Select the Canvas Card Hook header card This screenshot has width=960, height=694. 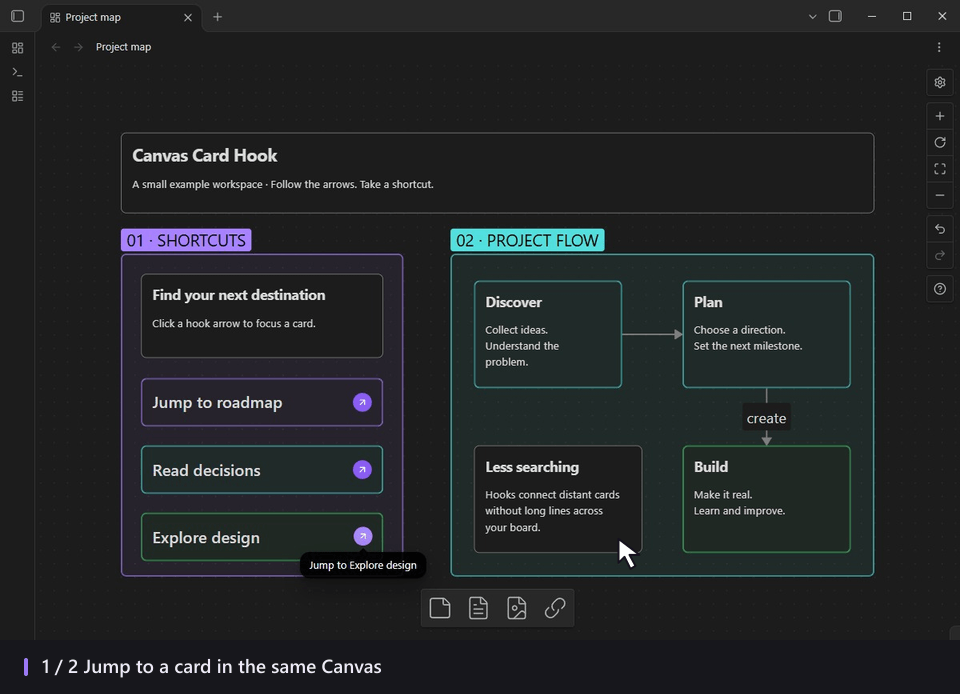[497, 173]
